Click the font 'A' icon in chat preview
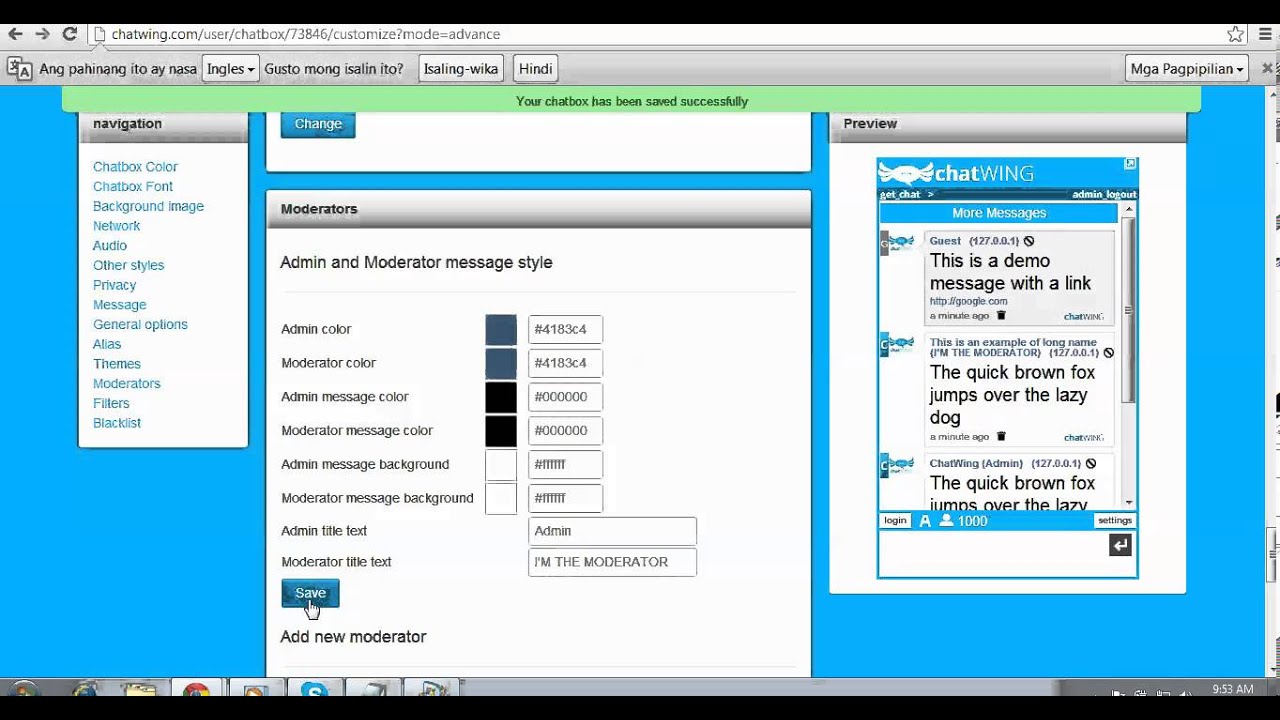Image resolution: width=1280 pixels, height=720 pixels. tap(925, 521)
